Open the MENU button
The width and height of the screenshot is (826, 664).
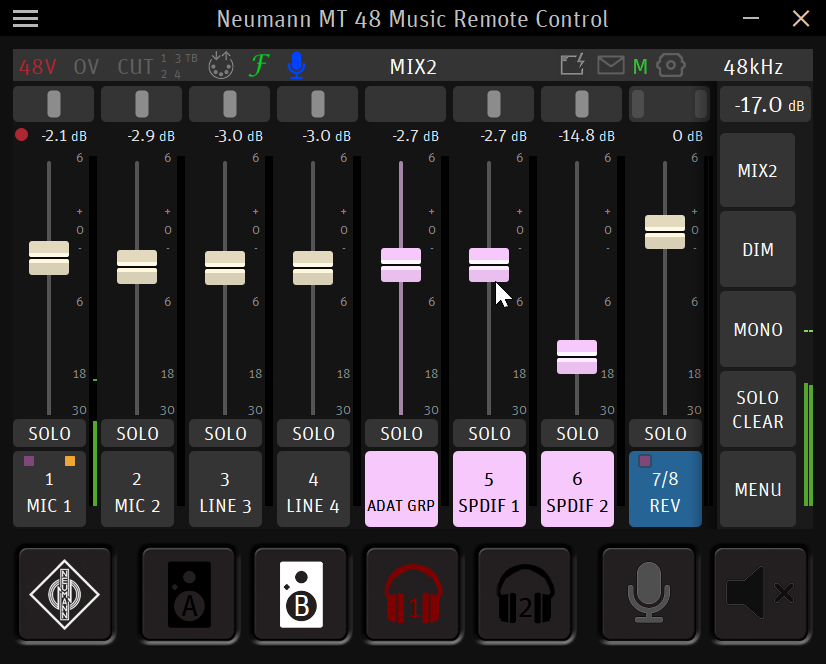point(758,490)
